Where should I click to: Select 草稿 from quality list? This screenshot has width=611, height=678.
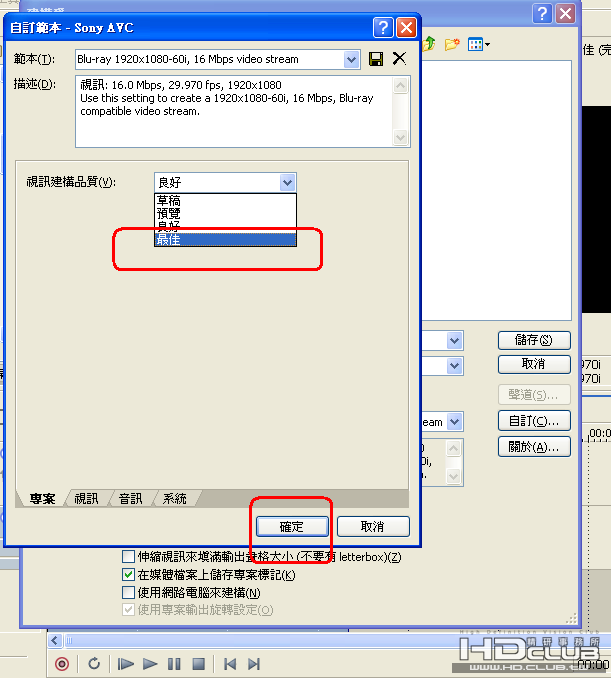click(x=225, y=201)
